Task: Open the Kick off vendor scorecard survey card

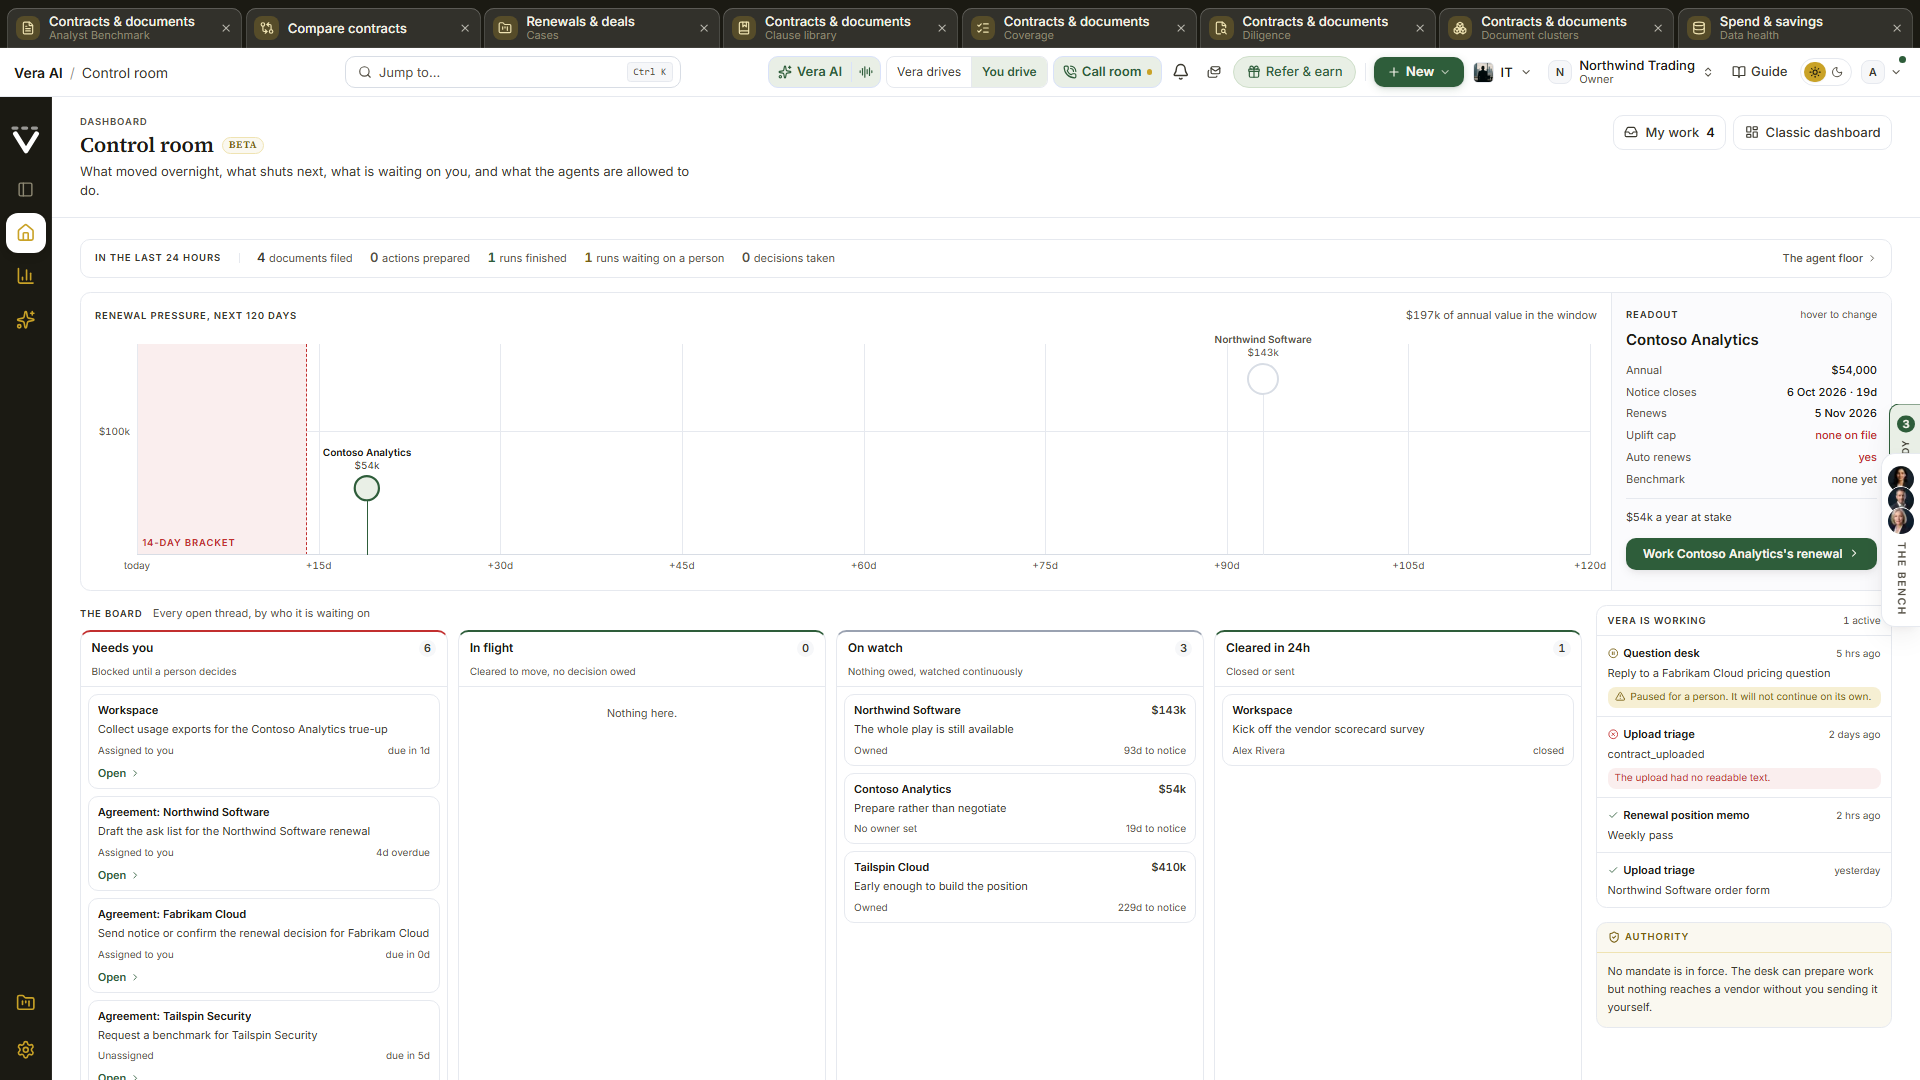Action: pyautogui.click(x=1397, y=730)
